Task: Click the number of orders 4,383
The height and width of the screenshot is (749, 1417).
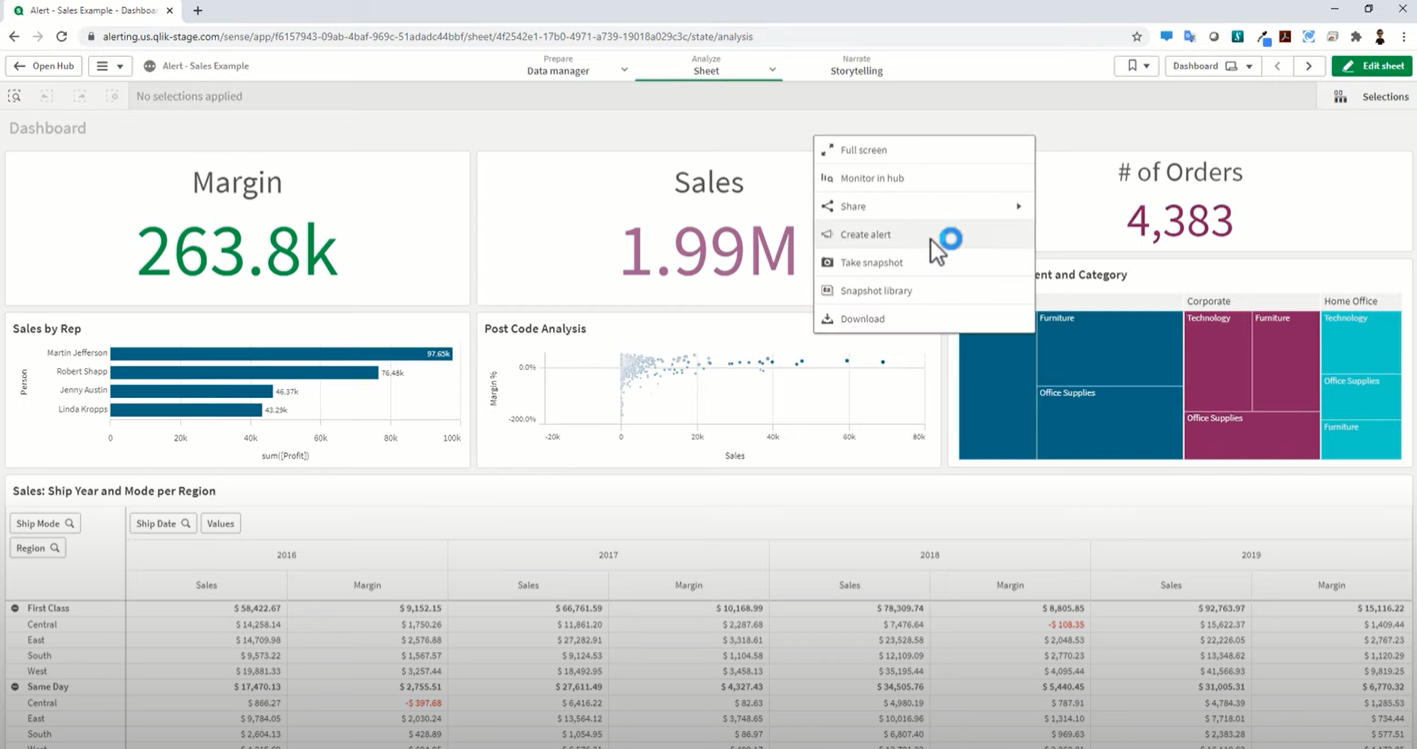Action: click(x=1180, y=220)
